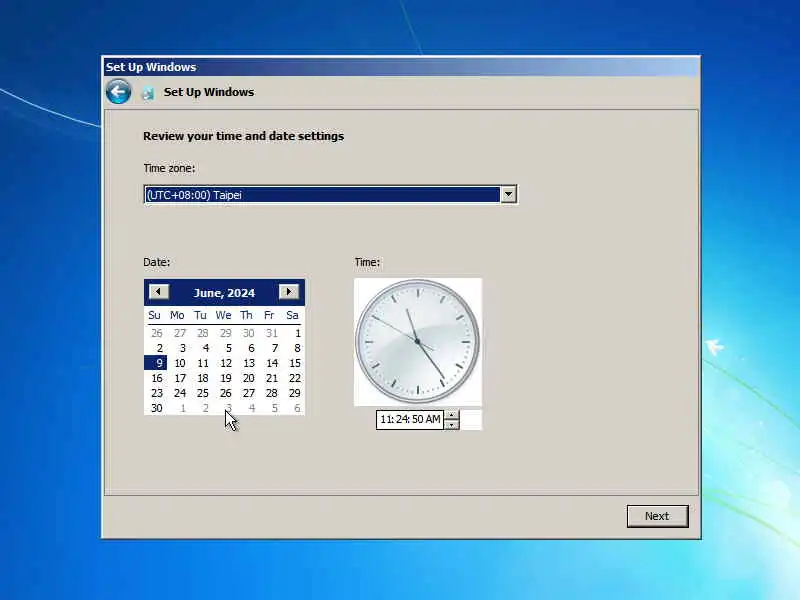Go back using the blue back arrow

point(118,92)
